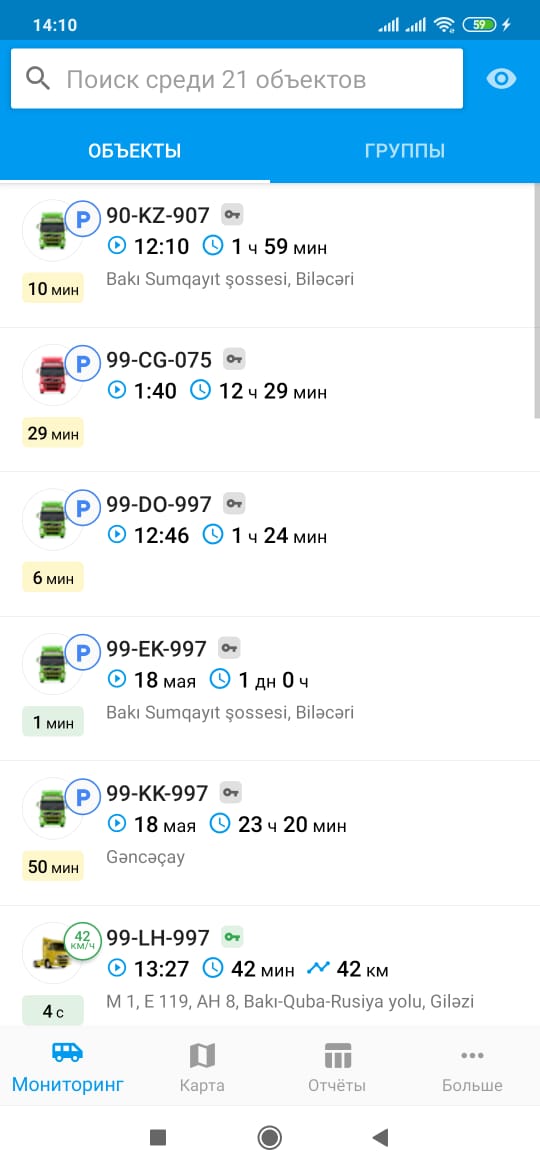This screenshot has width=540, height=1170.
Task: Open the Отчёты reports icon
Action: [x=338, y=1056]
